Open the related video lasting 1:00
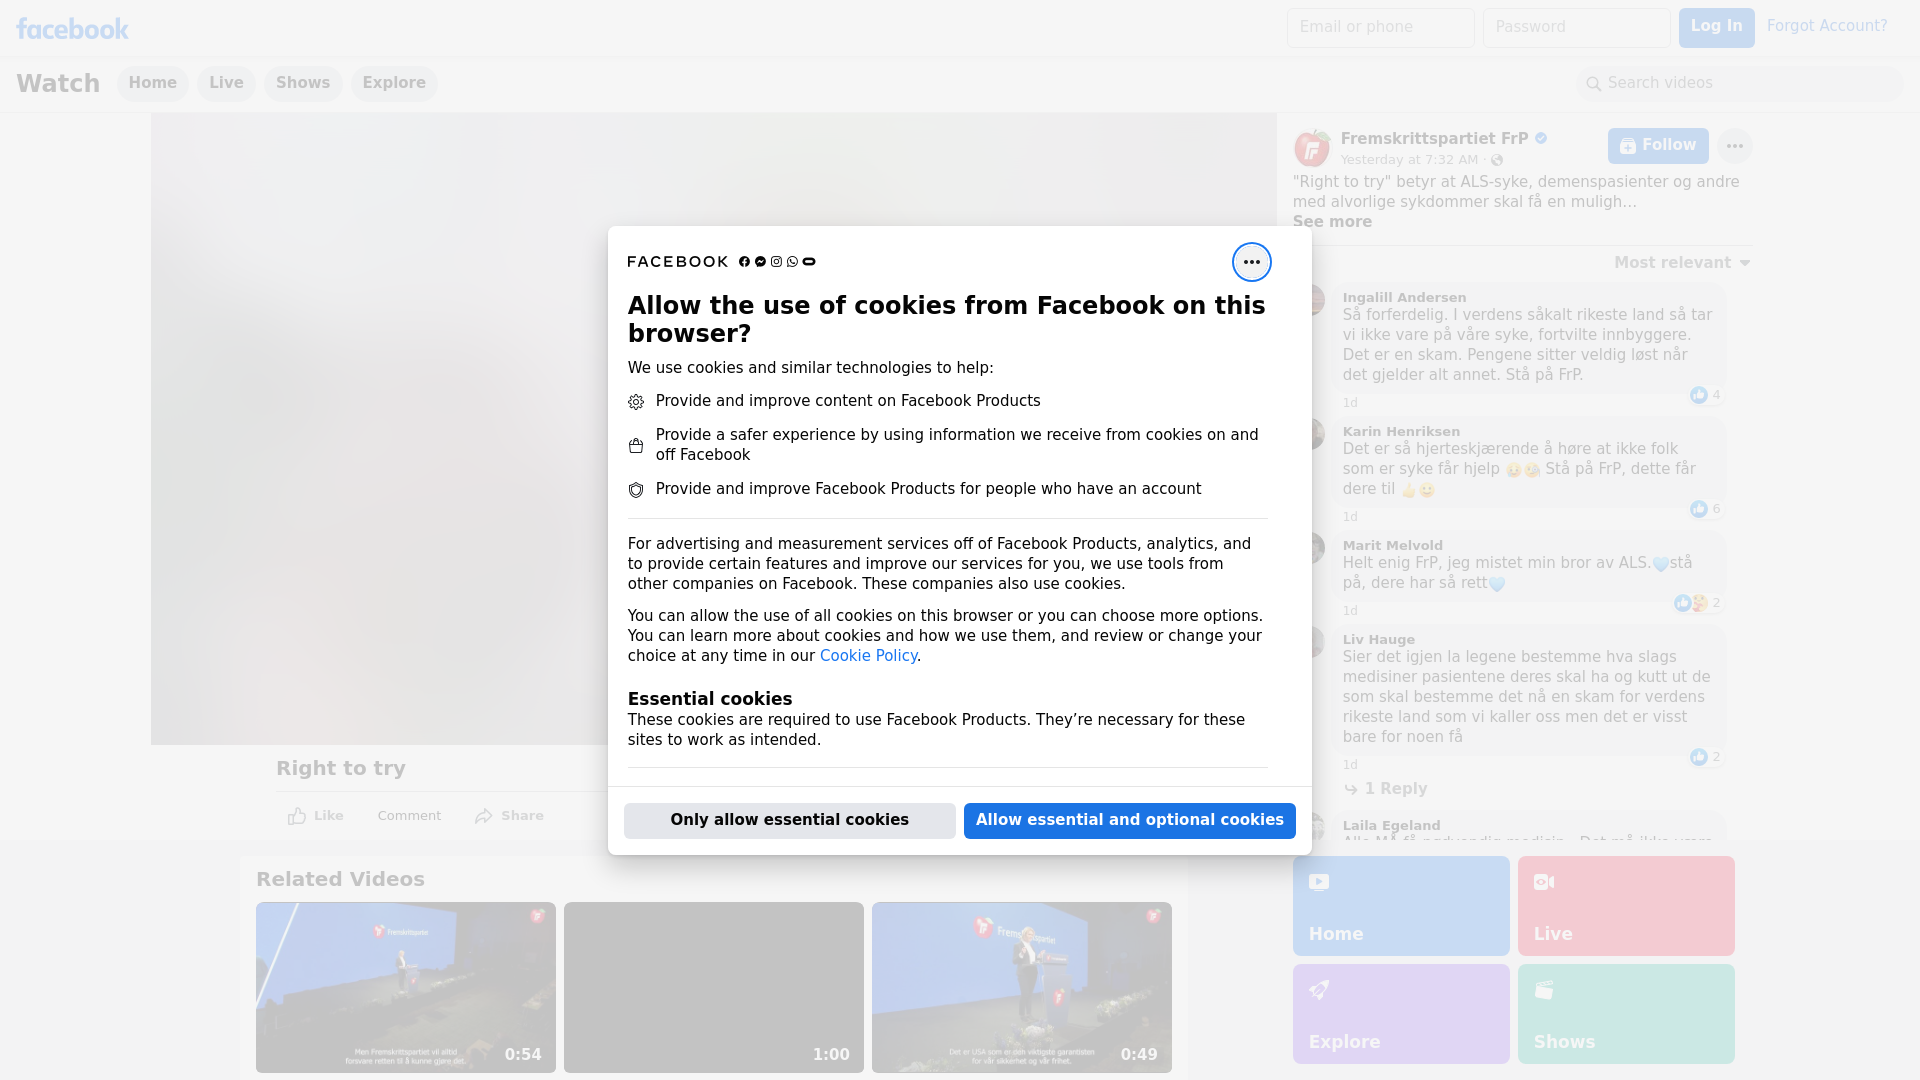The width and height of the screenshot is (1920, 1080). [714, 988]
